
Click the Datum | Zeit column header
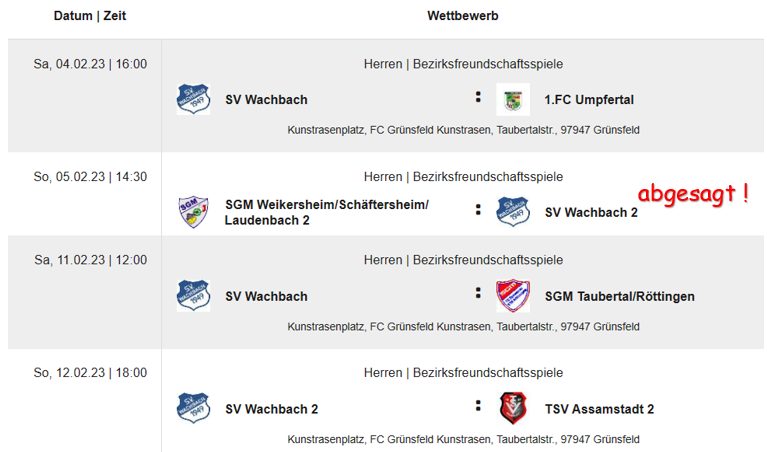pyautogui.click(x=90, y=16)
